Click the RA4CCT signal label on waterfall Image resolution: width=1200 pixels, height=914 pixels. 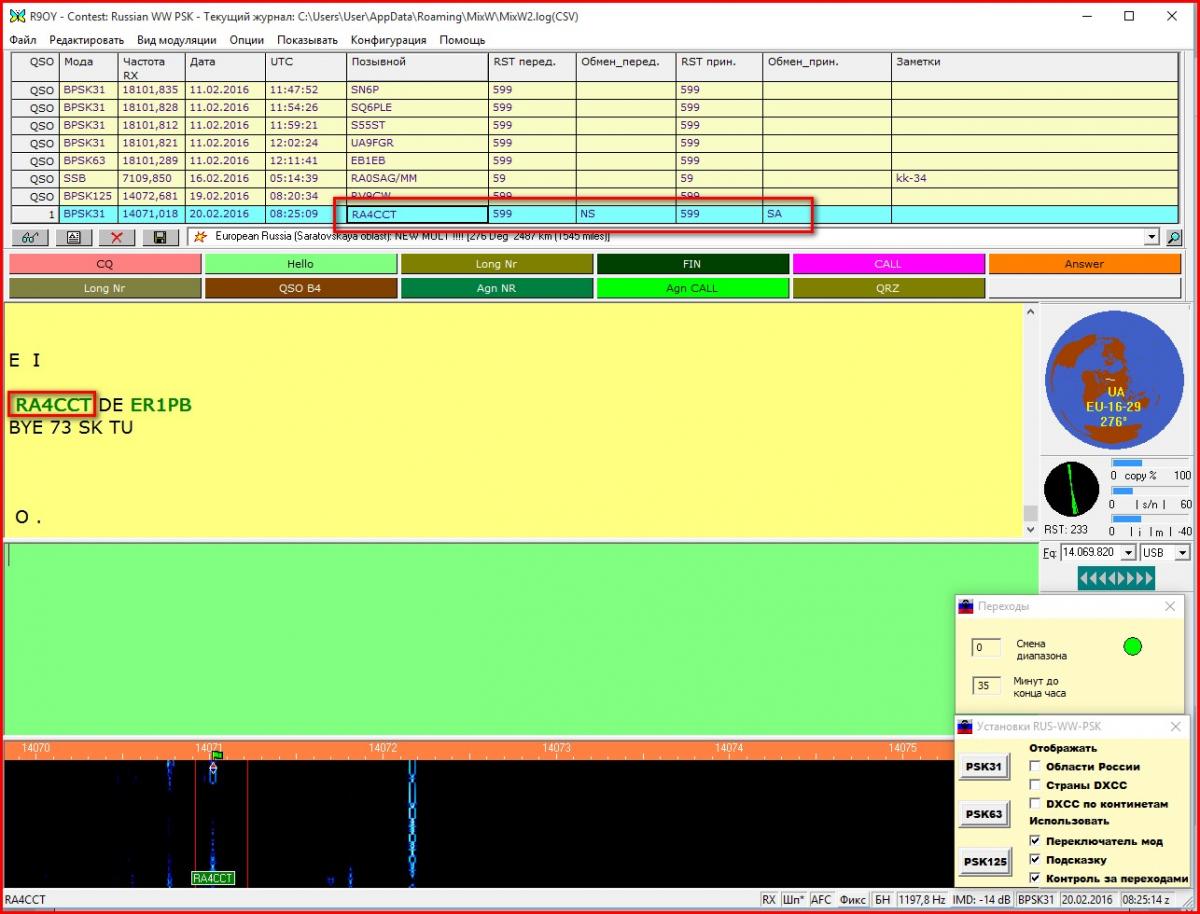213,878
